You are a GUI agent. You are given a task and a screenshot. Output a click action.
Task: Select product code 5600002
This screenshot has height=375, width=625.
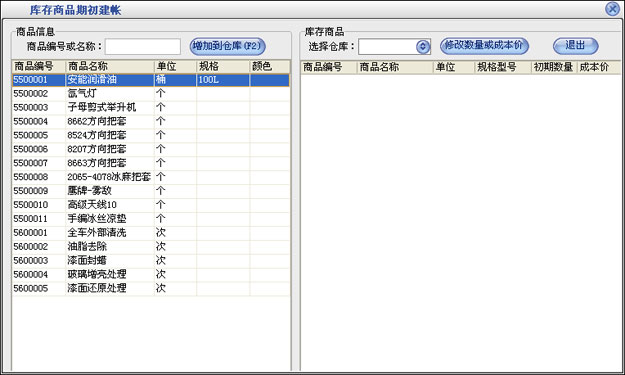[31, 247]
